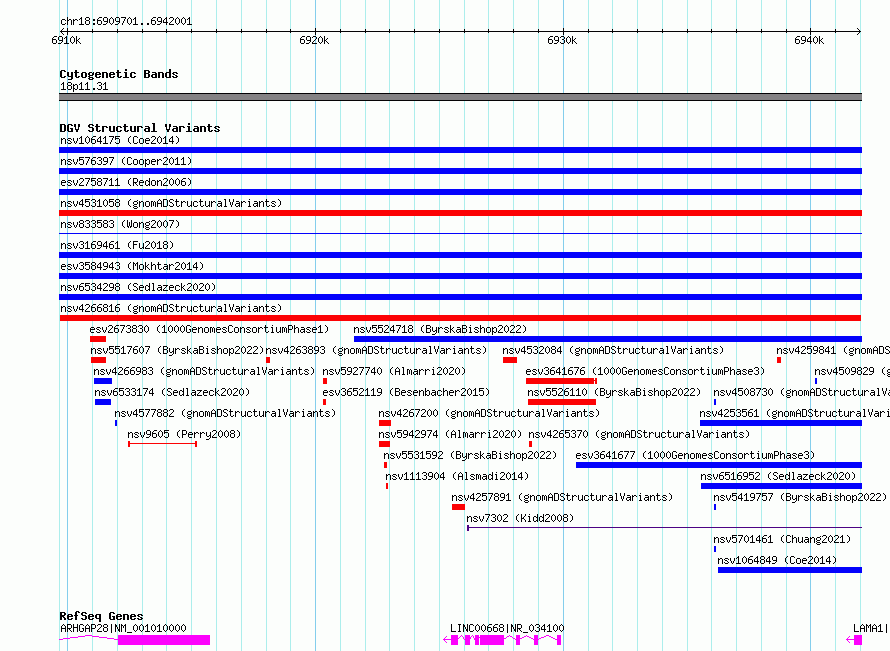Select the nsv576397 (Cooper2011) variant label
890x651 pixels.
(x=126, y=161)
